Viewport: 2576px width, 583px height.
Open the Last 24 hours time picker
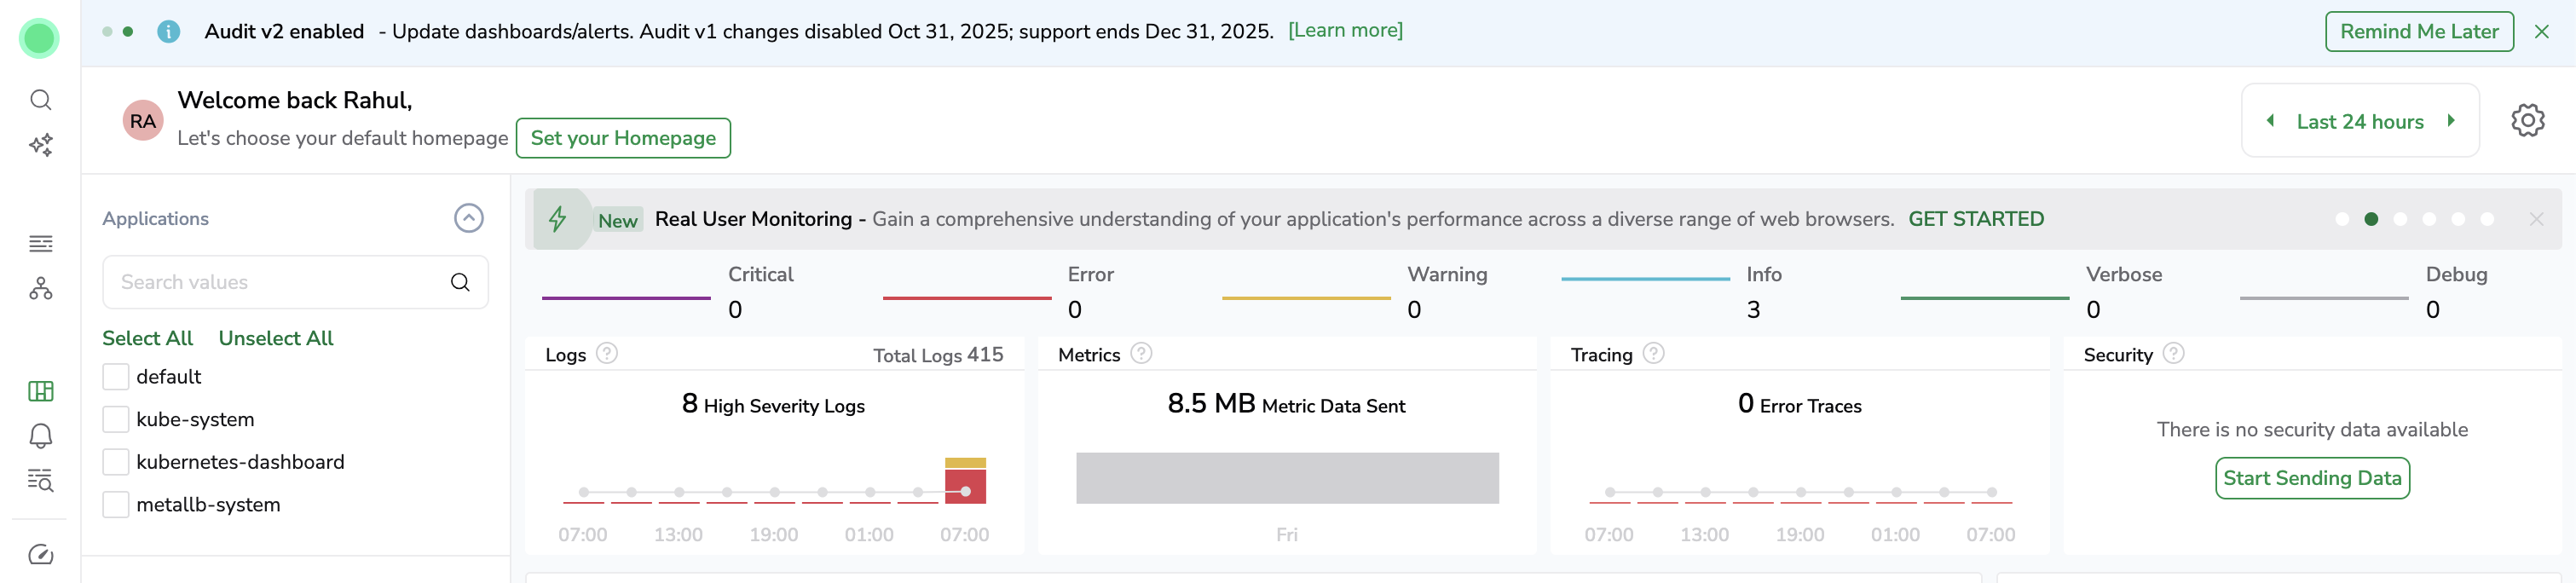point(2359,122)
